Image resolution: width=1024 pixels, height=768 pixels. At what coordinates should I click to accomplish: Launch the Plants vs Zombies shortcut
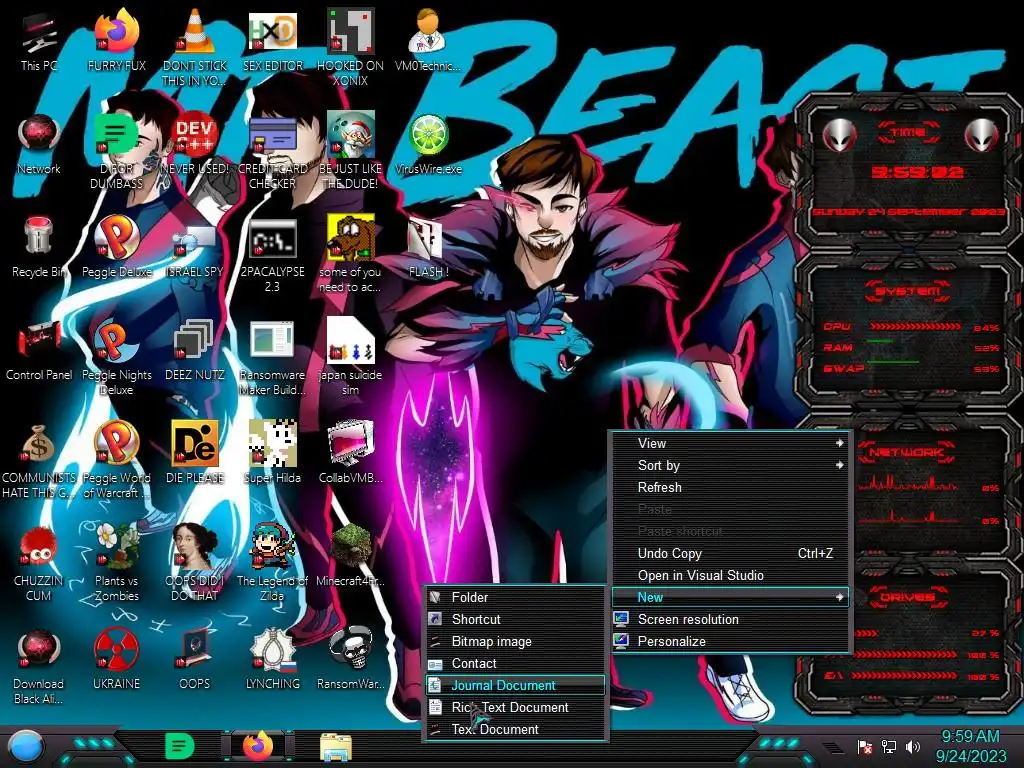[x=116, y=563]
